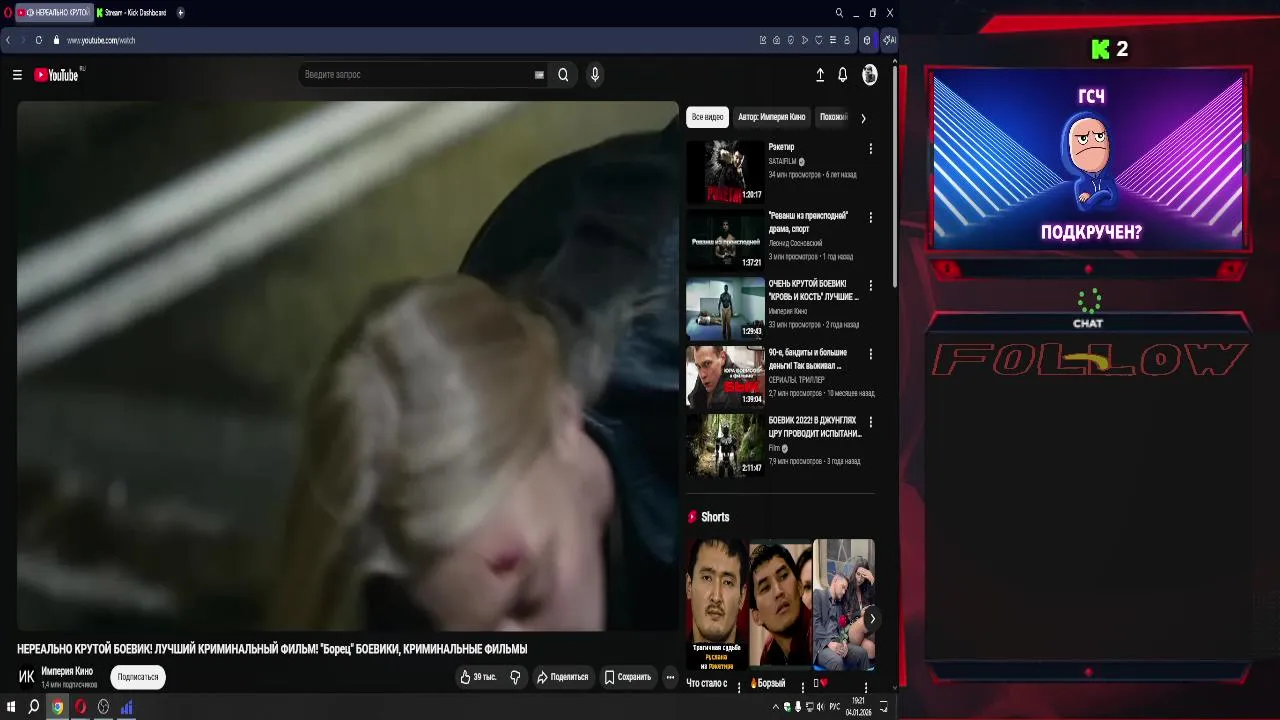Open the 1:29:43 "ОЧЕНЬ КРУТОЙ БОЕВИК" thumbnail
Screen dimensions: 1280x720
[725, 309]
